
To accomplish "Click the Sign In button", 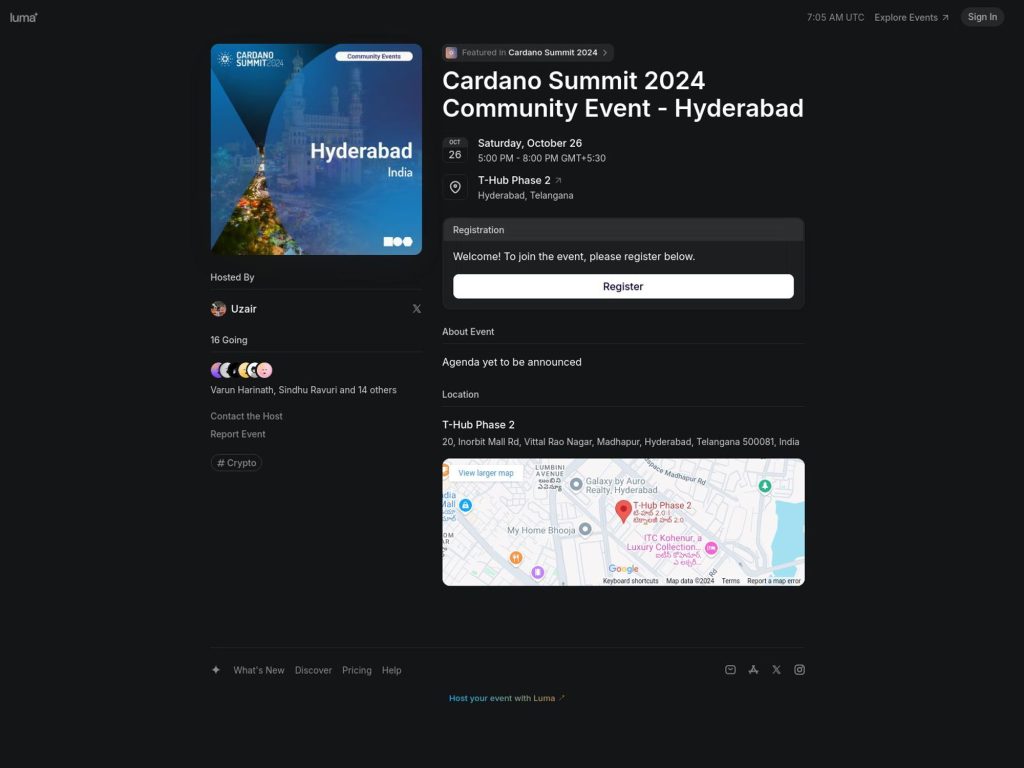I will tap(981, 16).
